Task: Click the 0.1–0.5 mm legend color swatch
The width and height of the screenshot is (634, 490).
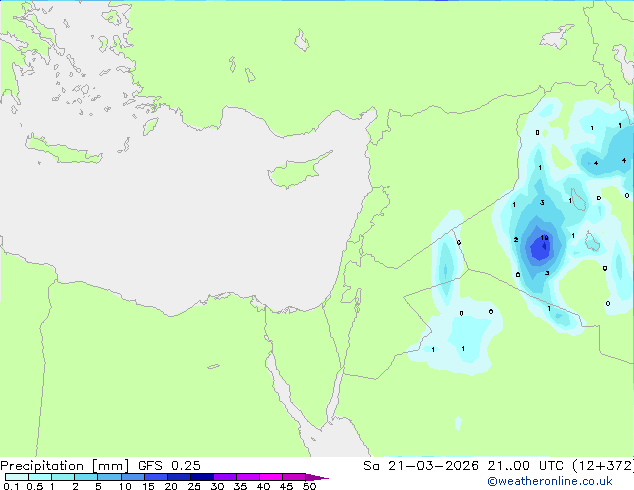Action: point(17,477)
